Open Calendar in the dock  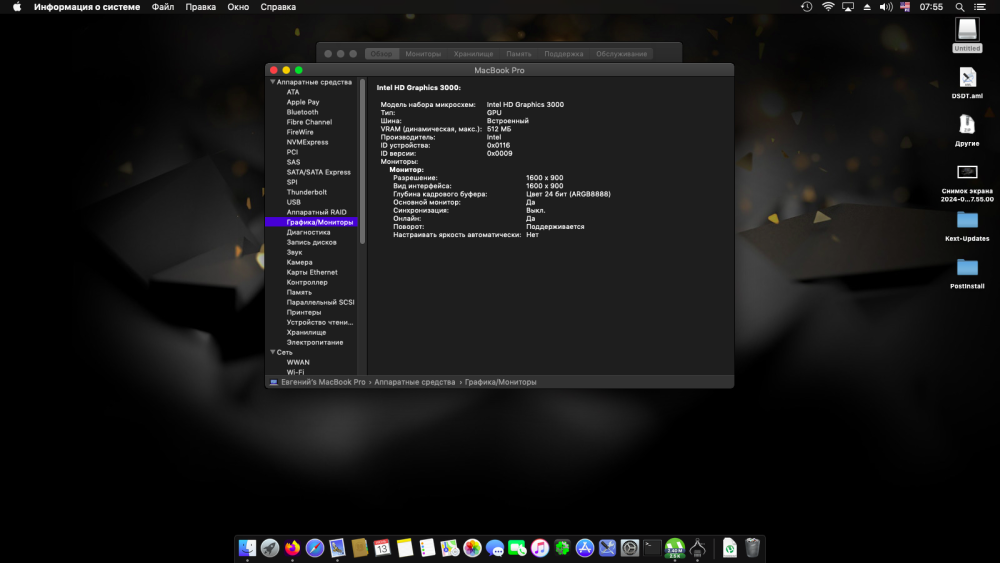382,548
